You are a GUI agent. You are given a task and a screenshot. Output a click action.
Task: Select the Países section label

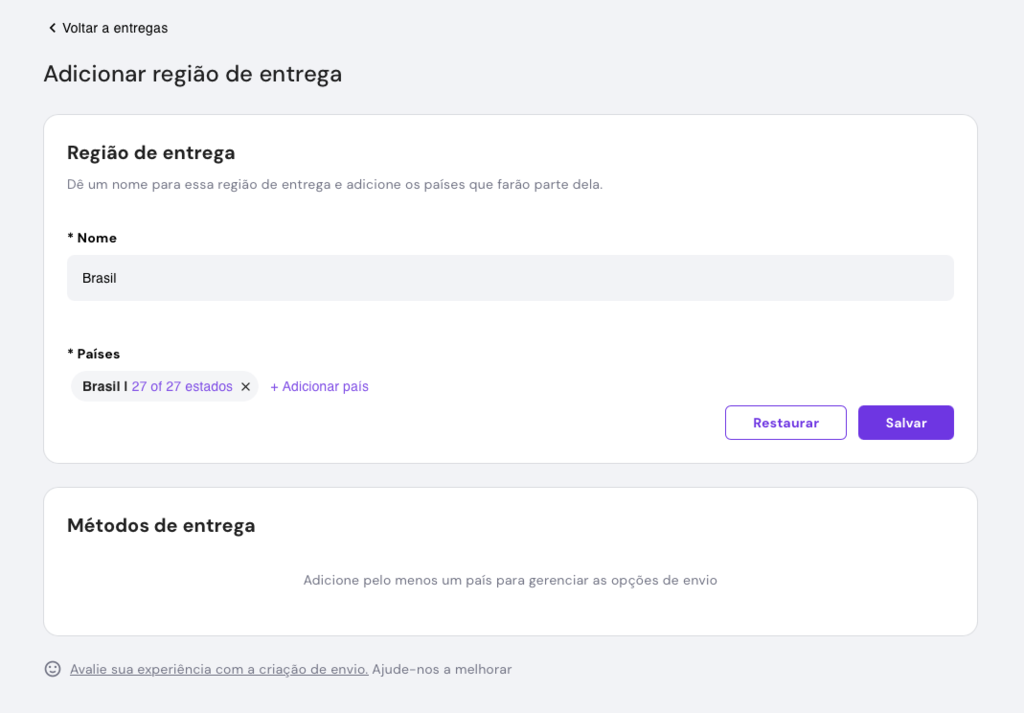tap(93, 353)
